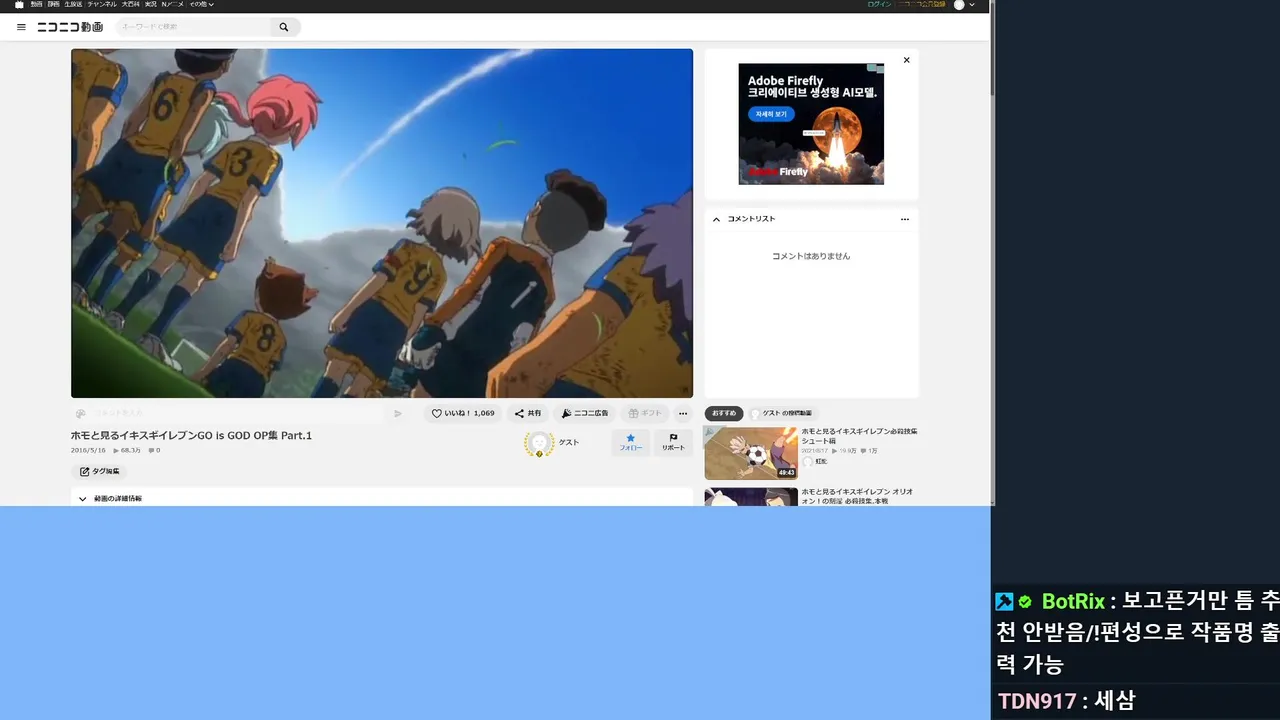This screenshot has width=1280, height=720.
Task: Focus the keyword search field
Action: pyautogui.click(x=193, y=27)
